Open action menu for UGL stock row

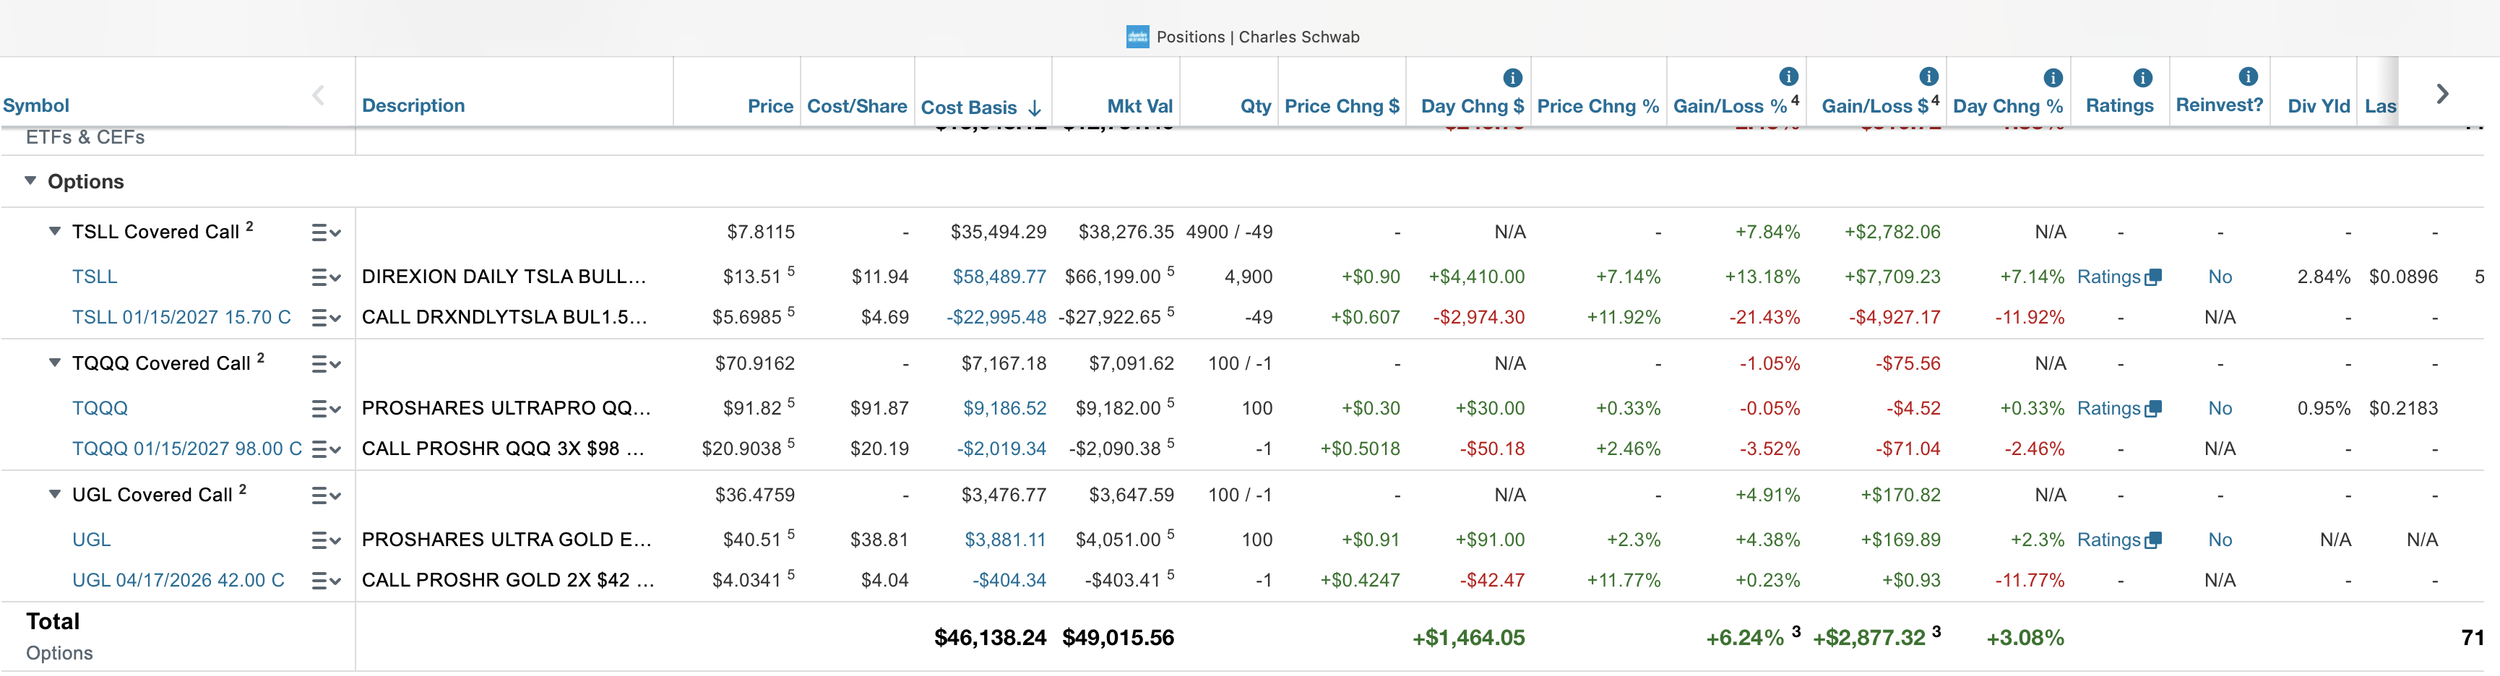(326, 541)
